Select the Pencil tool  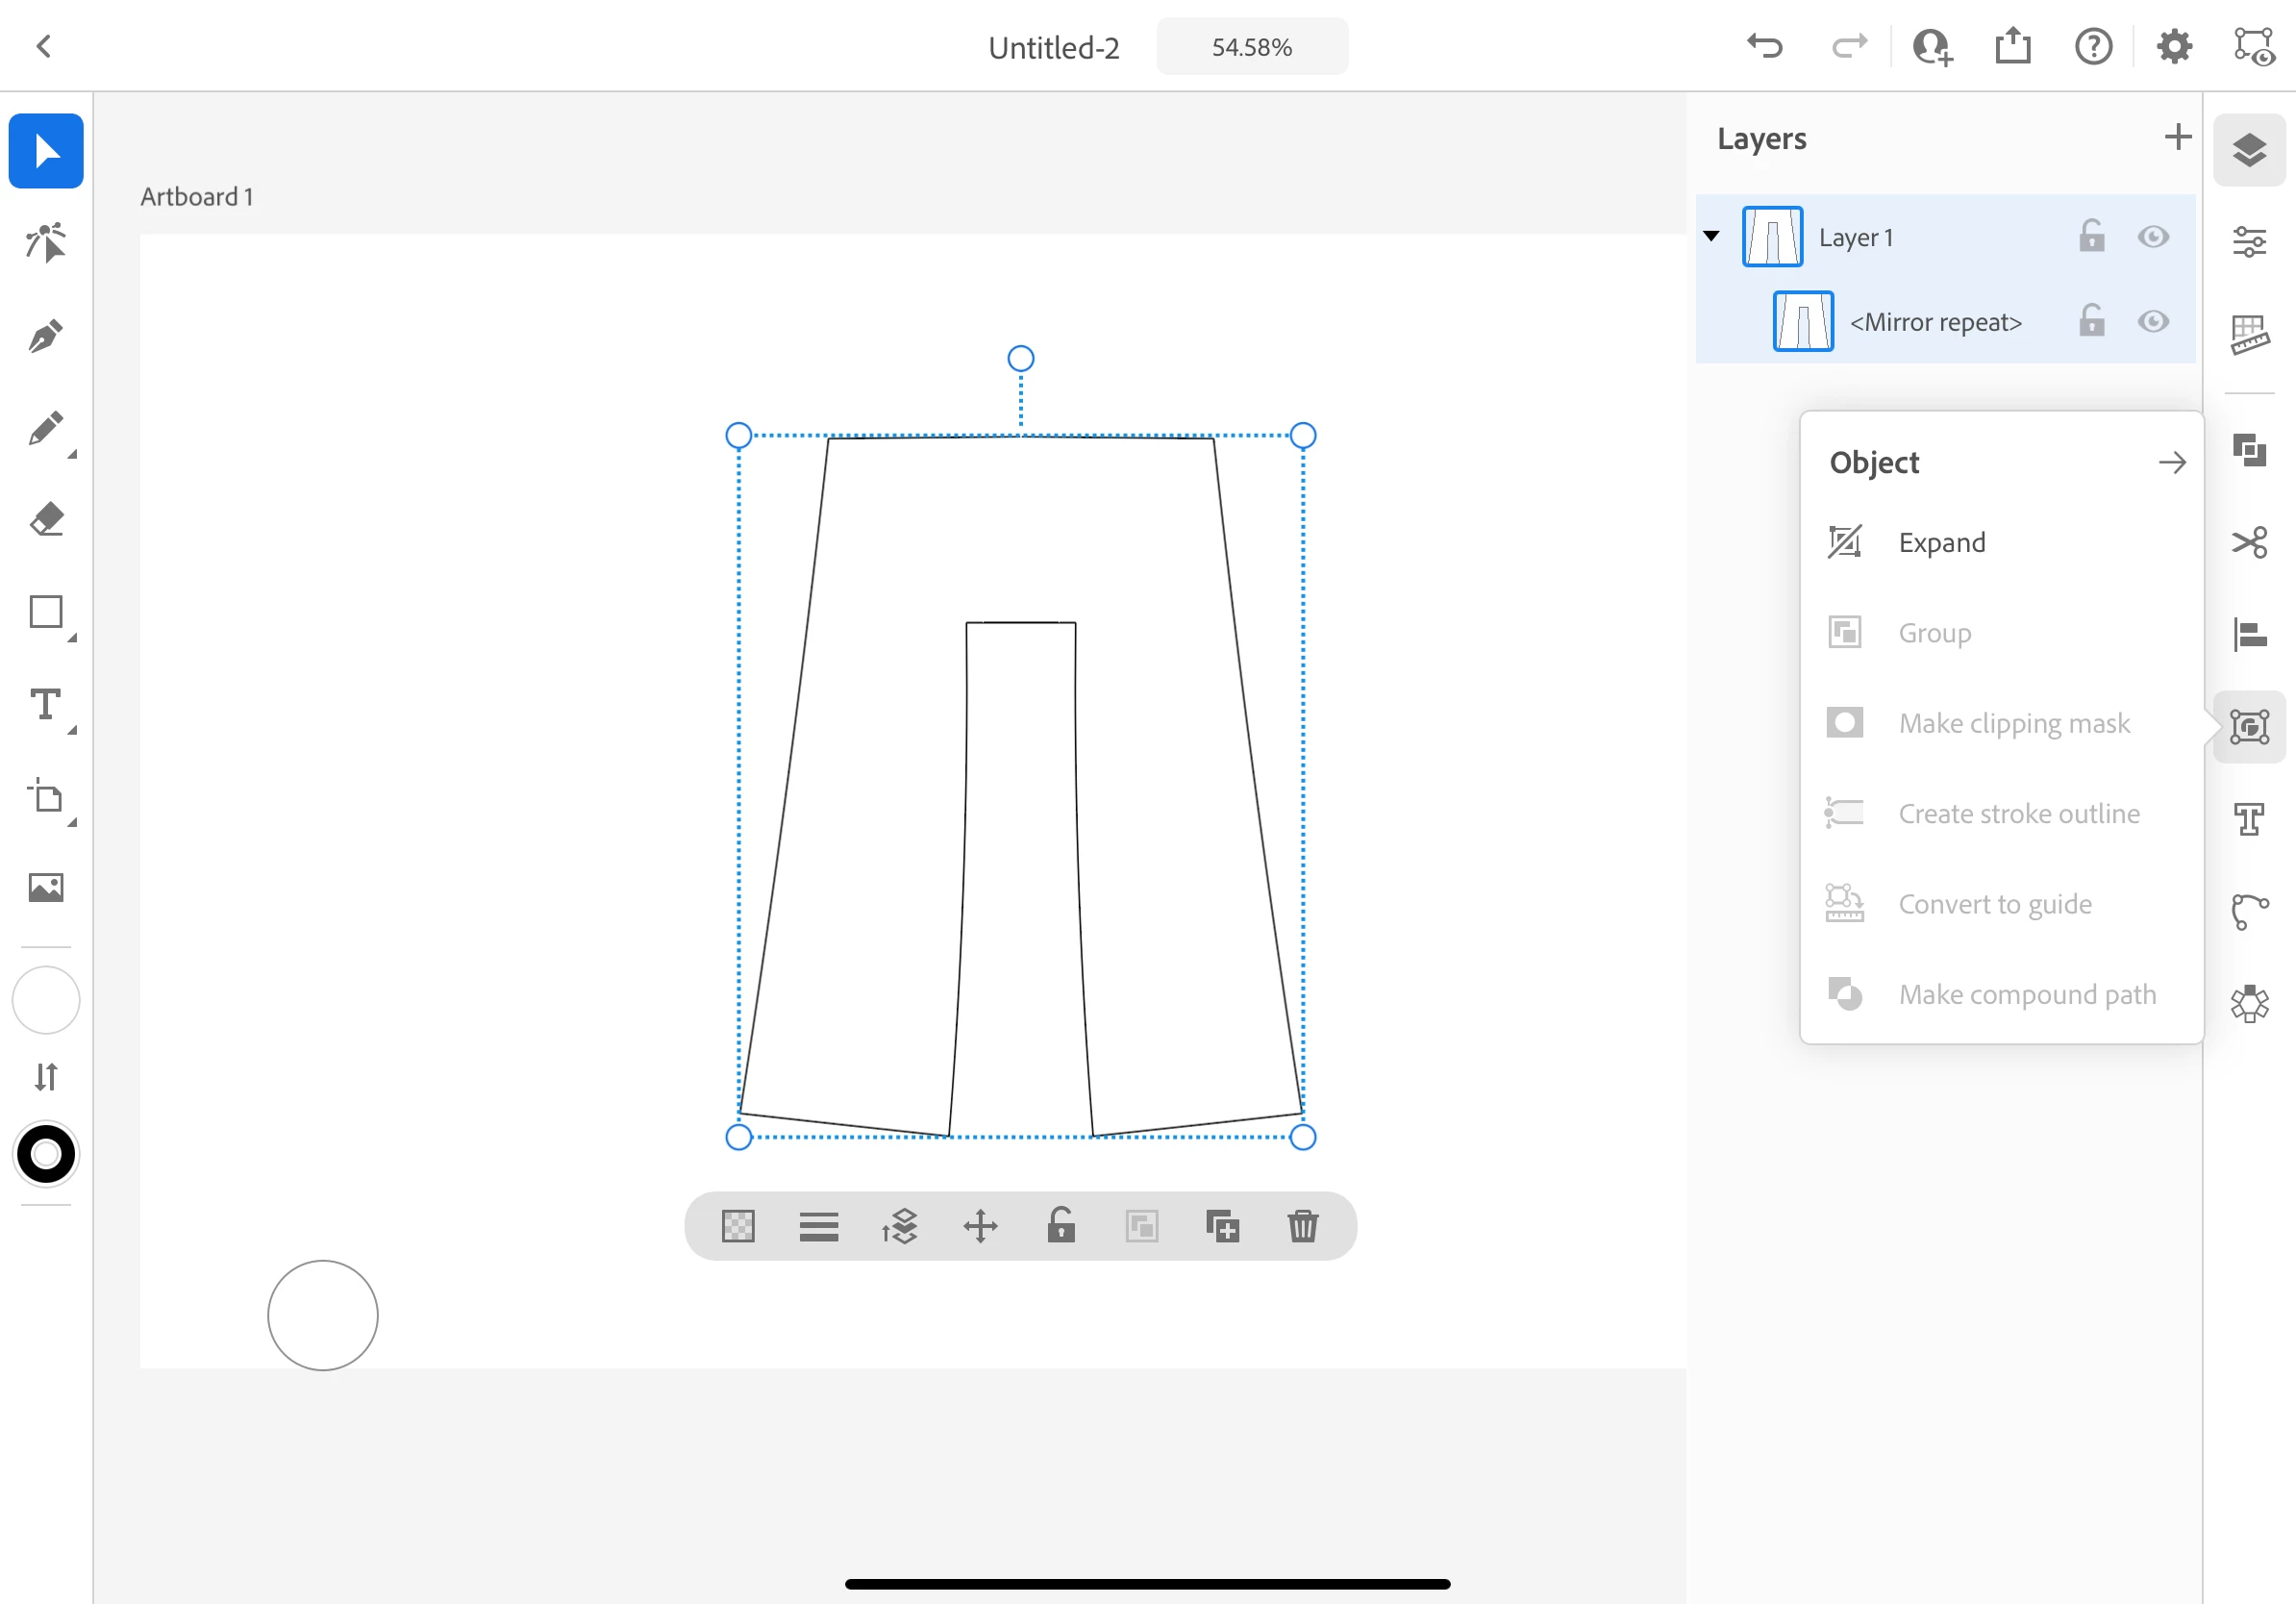(x=45, y=428)
